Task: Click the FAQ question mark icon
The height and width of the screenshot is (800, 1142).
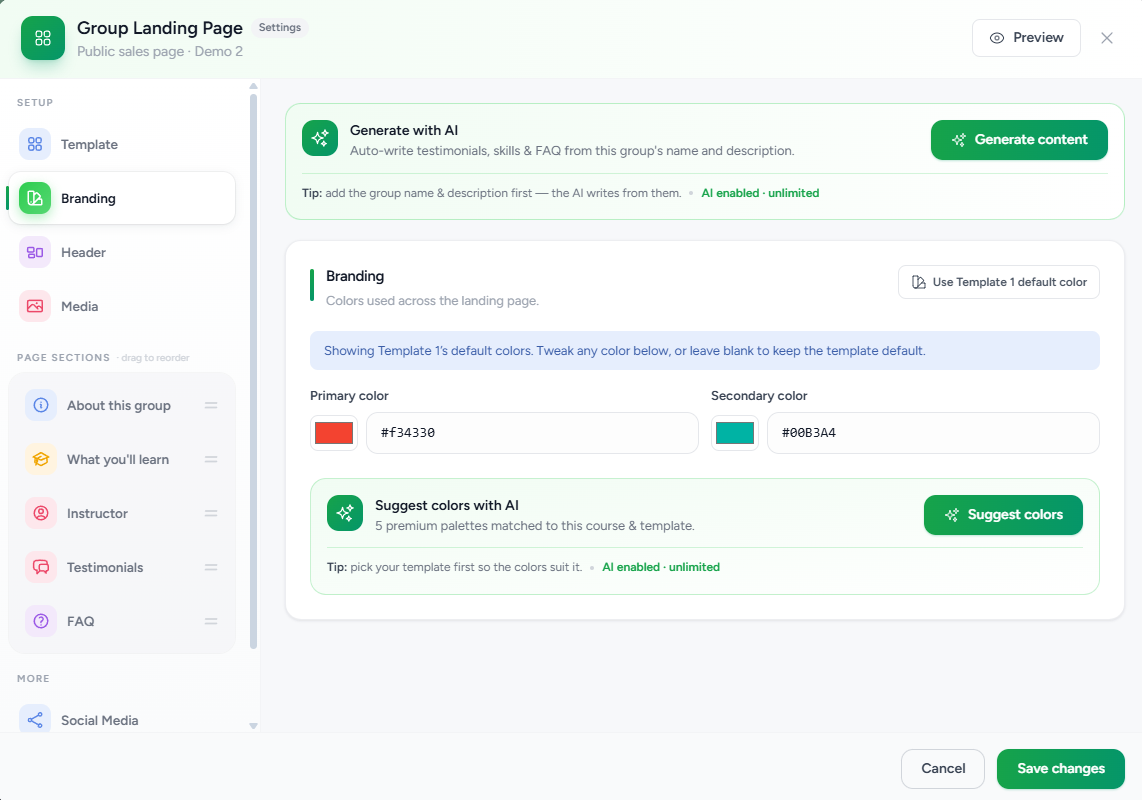Action: tap(41, 621)
